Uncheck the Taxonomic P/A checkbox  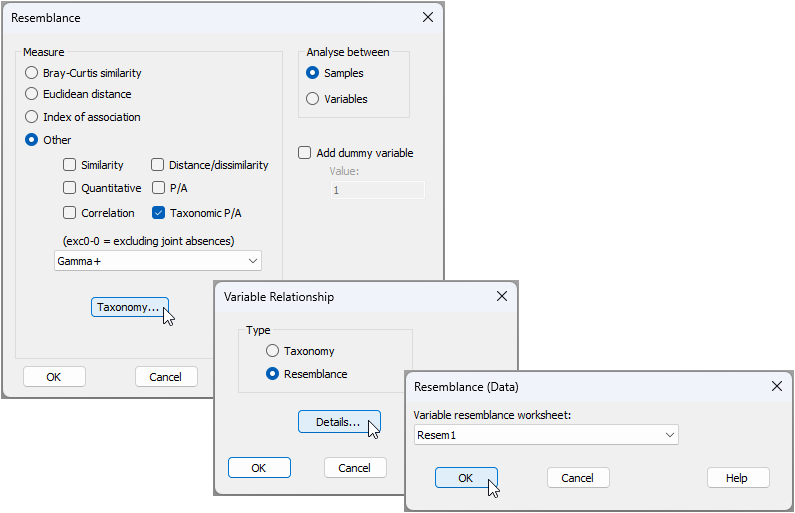click(x=158, y=213)
